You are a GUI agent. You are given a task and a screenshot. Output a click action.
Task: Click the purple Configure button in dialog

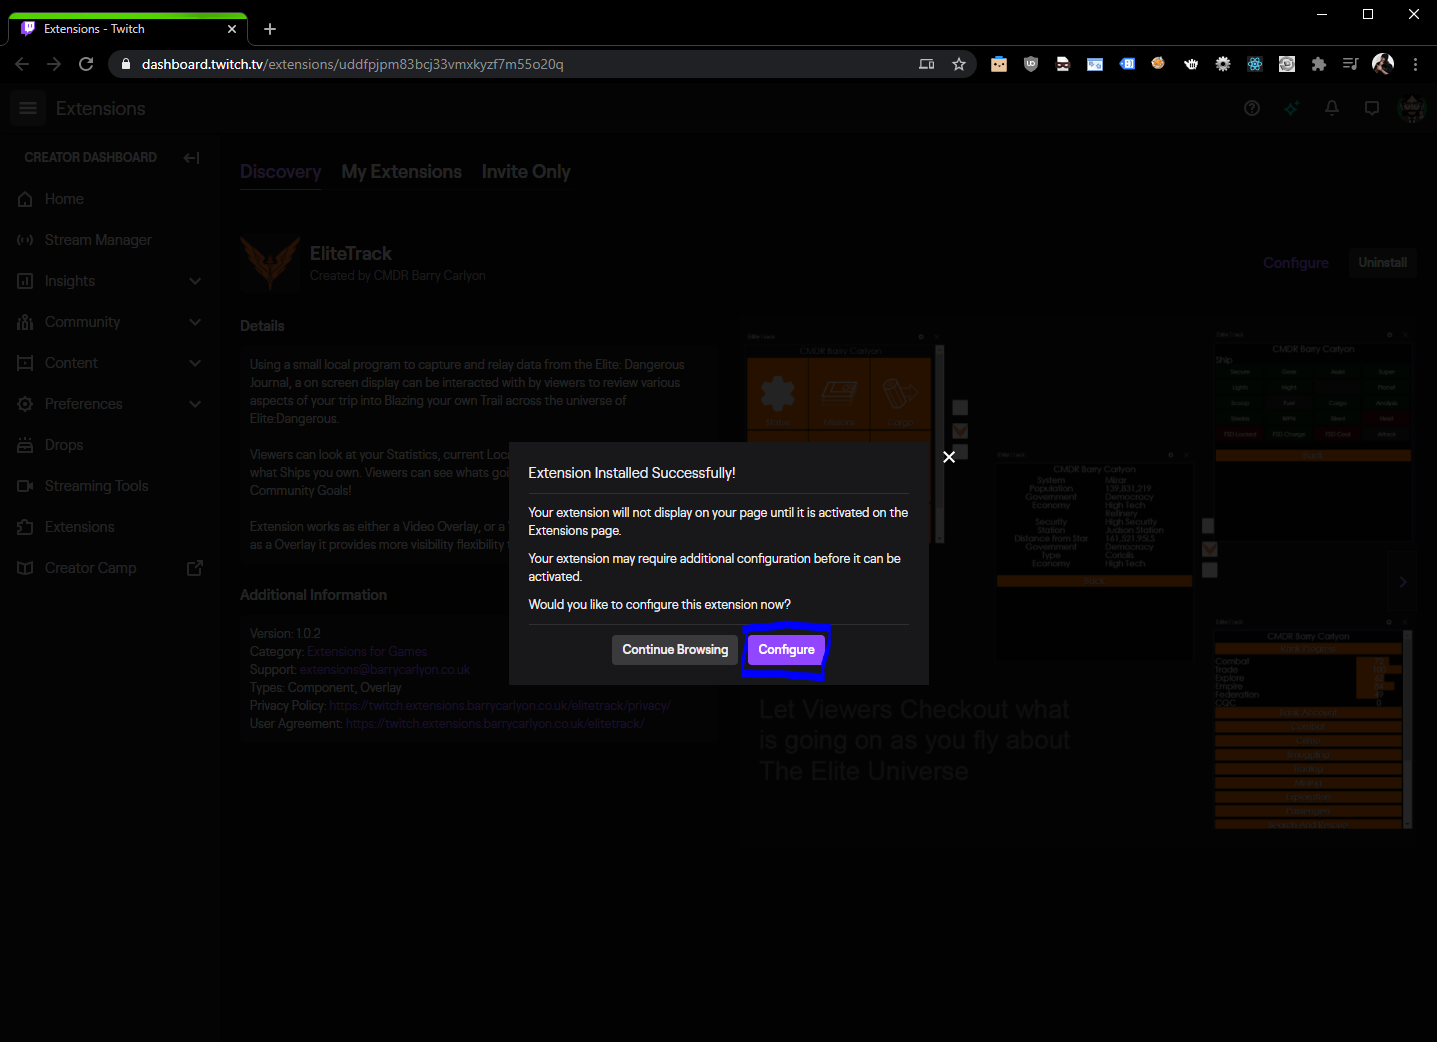pyautogui.click(x=786, y=650)
